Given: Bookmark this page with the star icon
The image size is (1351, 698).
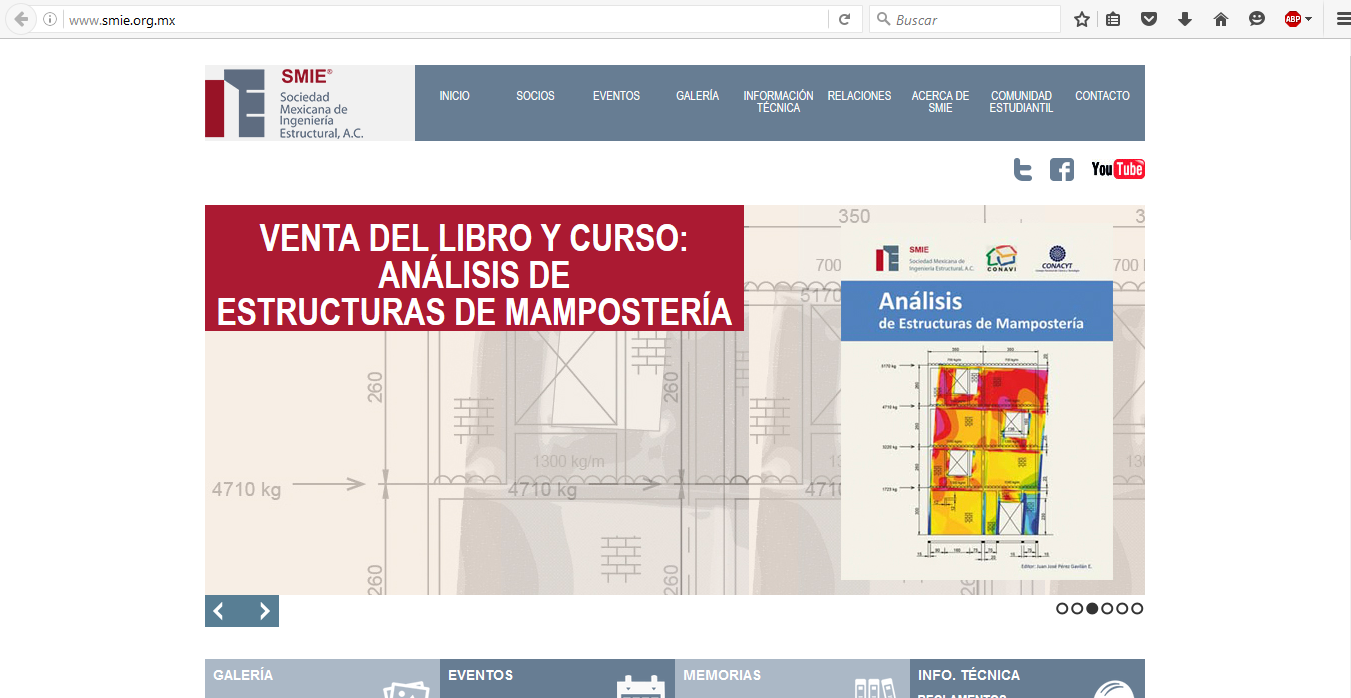Looking at the screenshot, I should pos(1081,19).
